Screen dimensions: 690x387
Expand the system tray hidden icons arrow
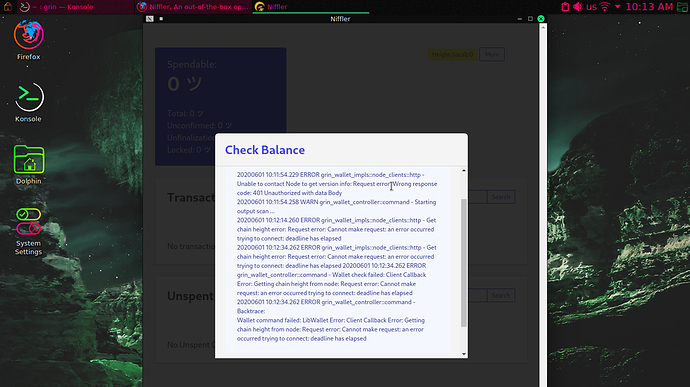point(617,7)
